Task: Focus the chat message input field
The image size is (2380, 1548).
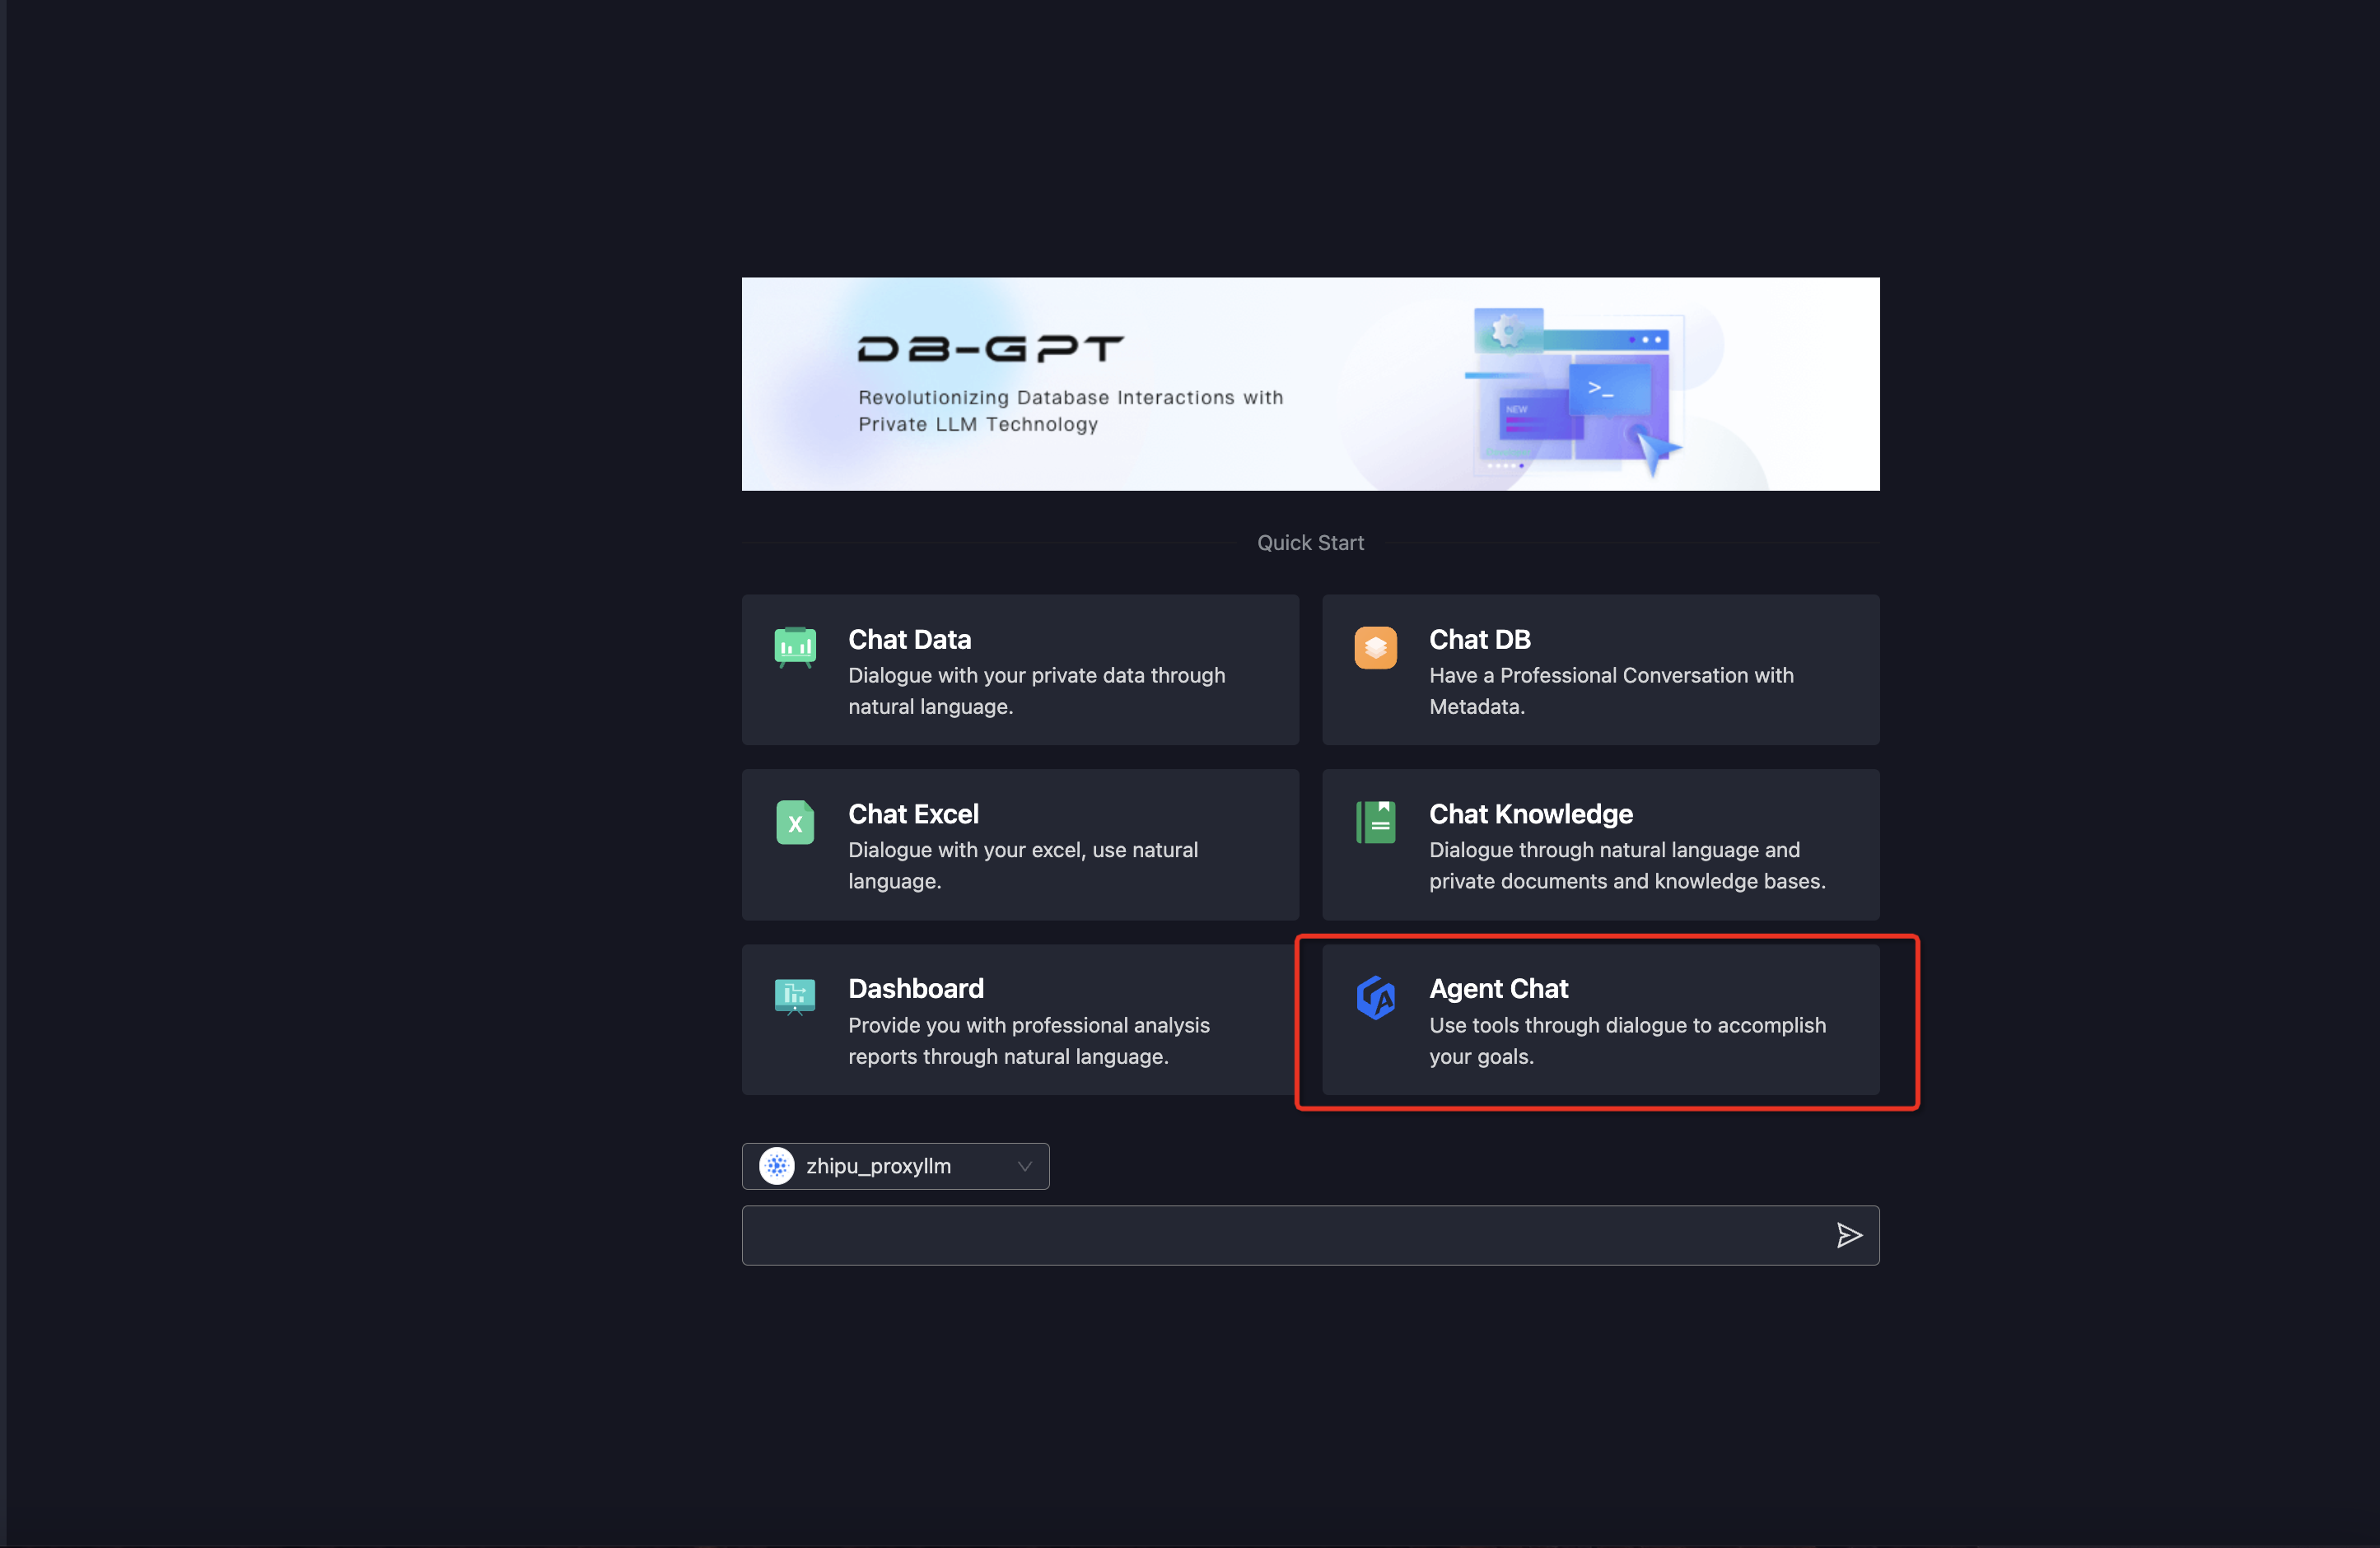Action: point(1280,1235)
